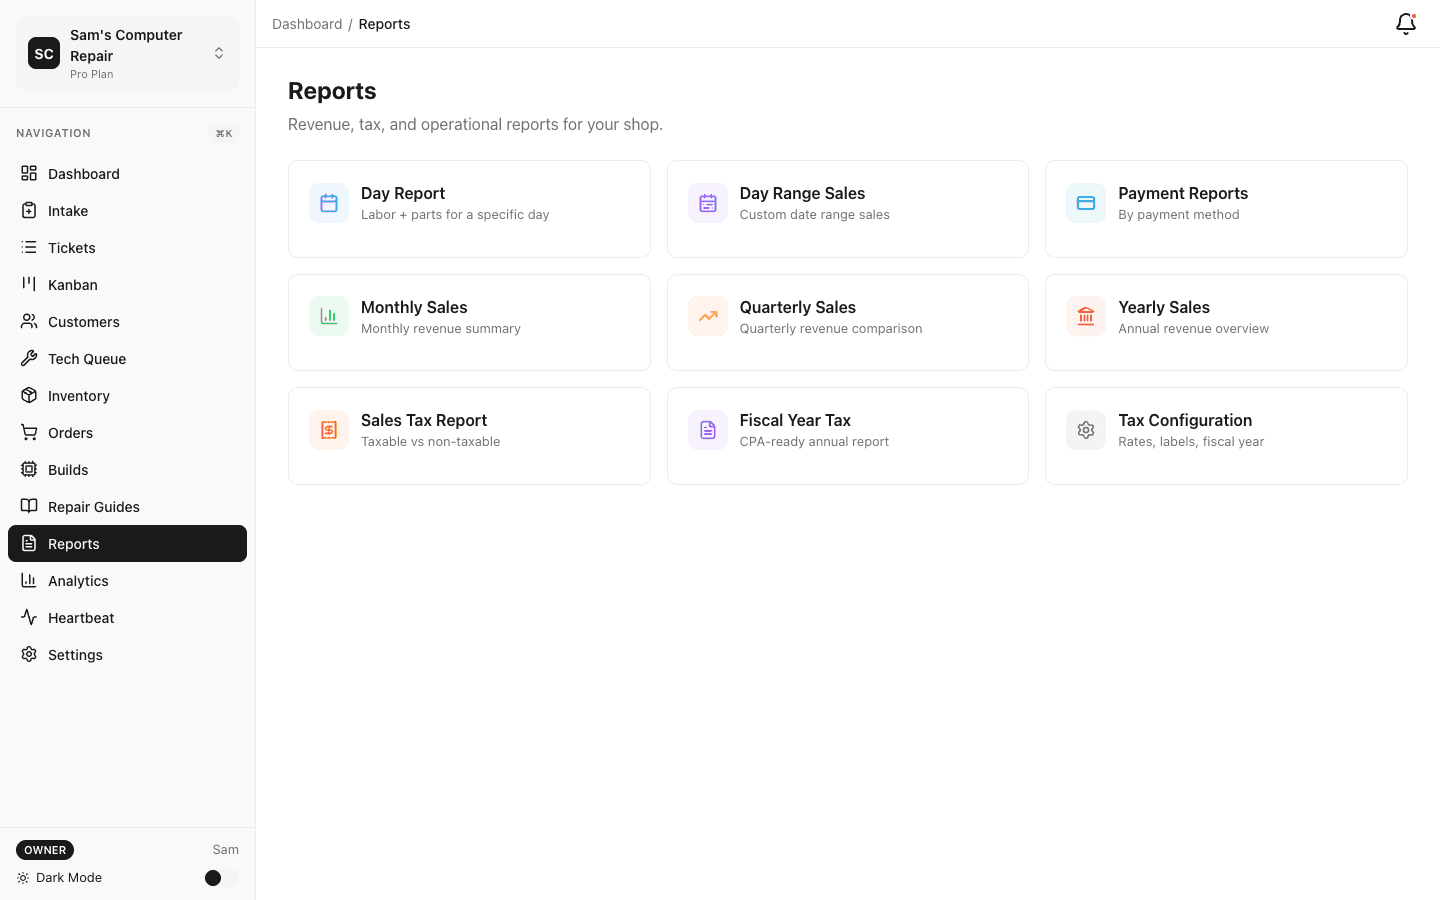Click the OWNER role badge
Screen dimensions: 1440x900
[x=44, y=849]
